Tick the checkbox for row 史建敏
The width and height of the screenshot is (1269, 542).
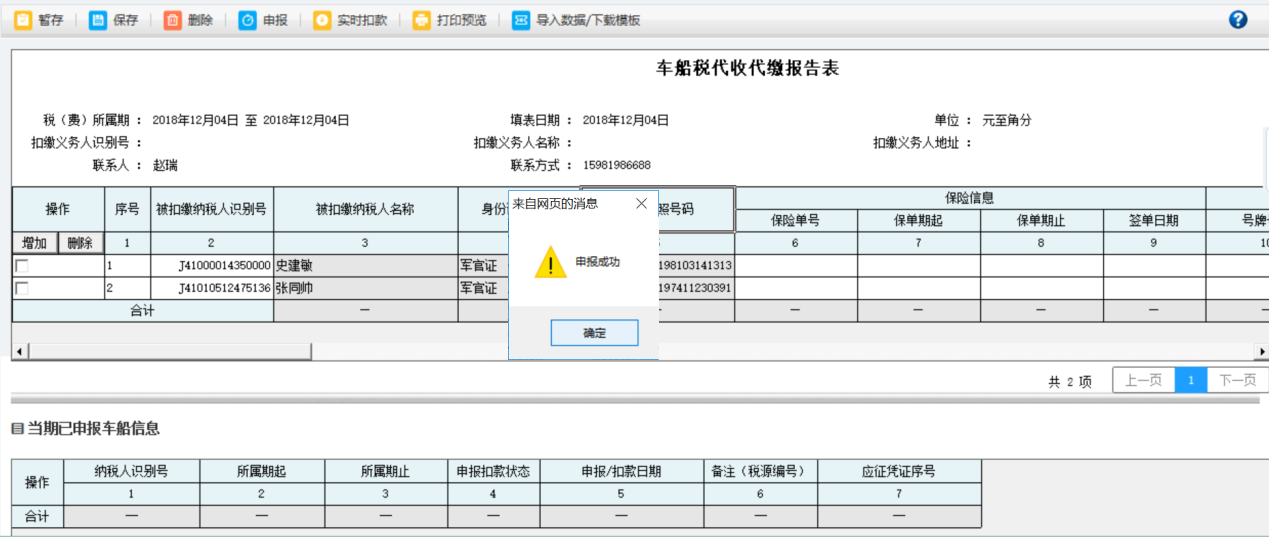tap(21, 266)
